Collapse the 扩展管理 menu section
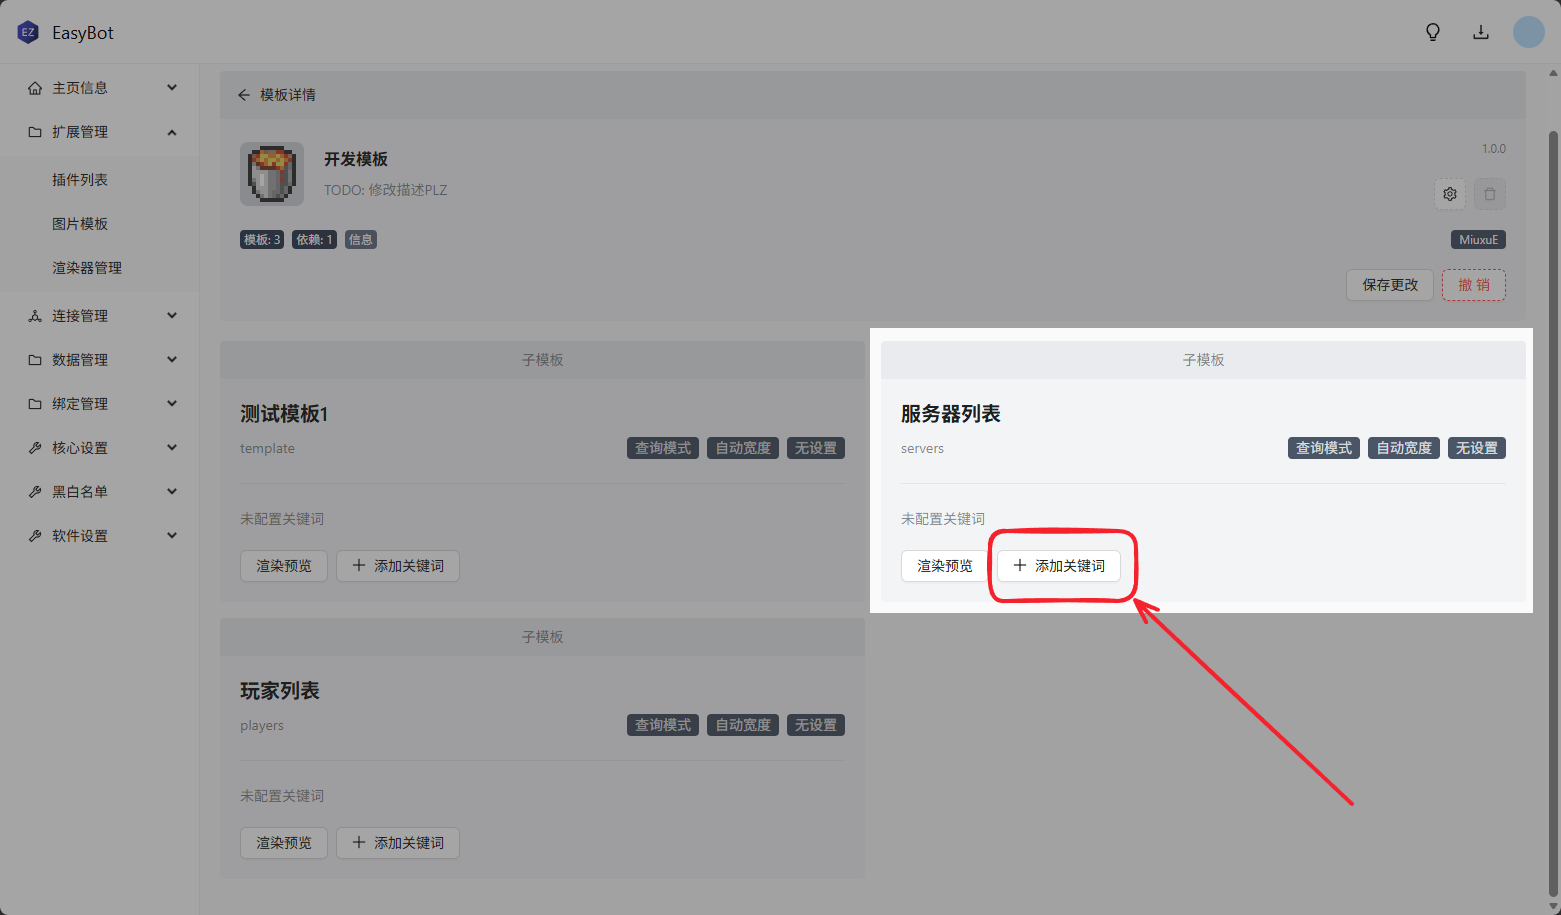Viewport: 1561px width, 915px height. (x=100, y=132)
